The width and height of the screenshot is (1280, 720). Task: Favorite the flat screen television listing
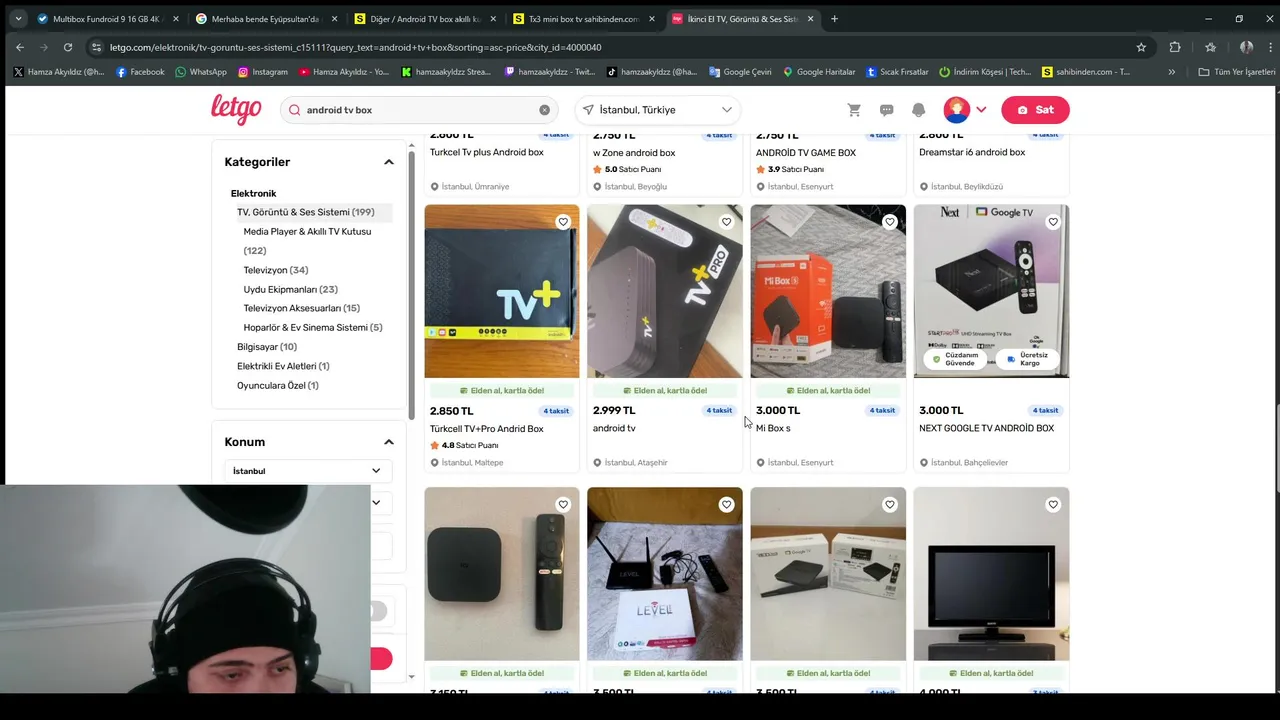coord(1053,505)
